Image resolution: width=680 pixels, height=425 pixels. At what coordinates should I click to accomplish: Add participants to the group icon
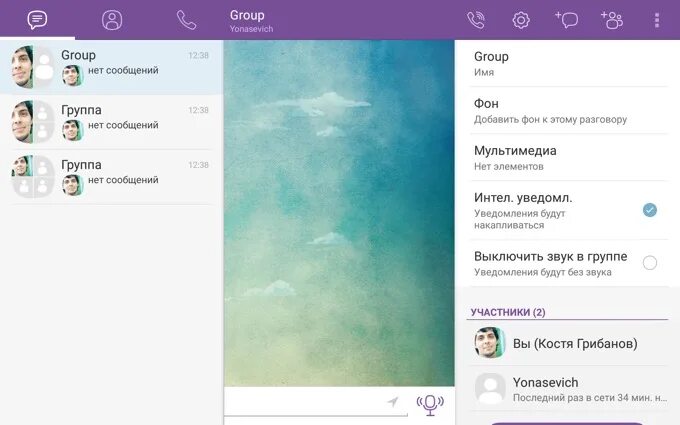(x=612, y=20)
